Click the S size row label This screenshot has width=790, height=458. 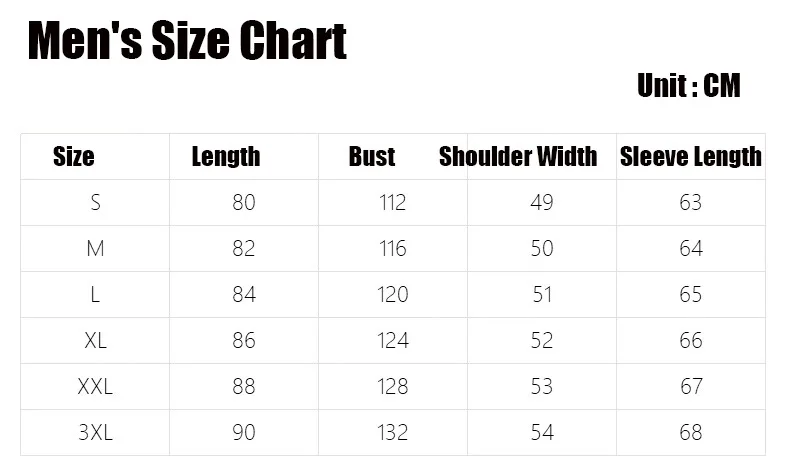tap(95, 203)
